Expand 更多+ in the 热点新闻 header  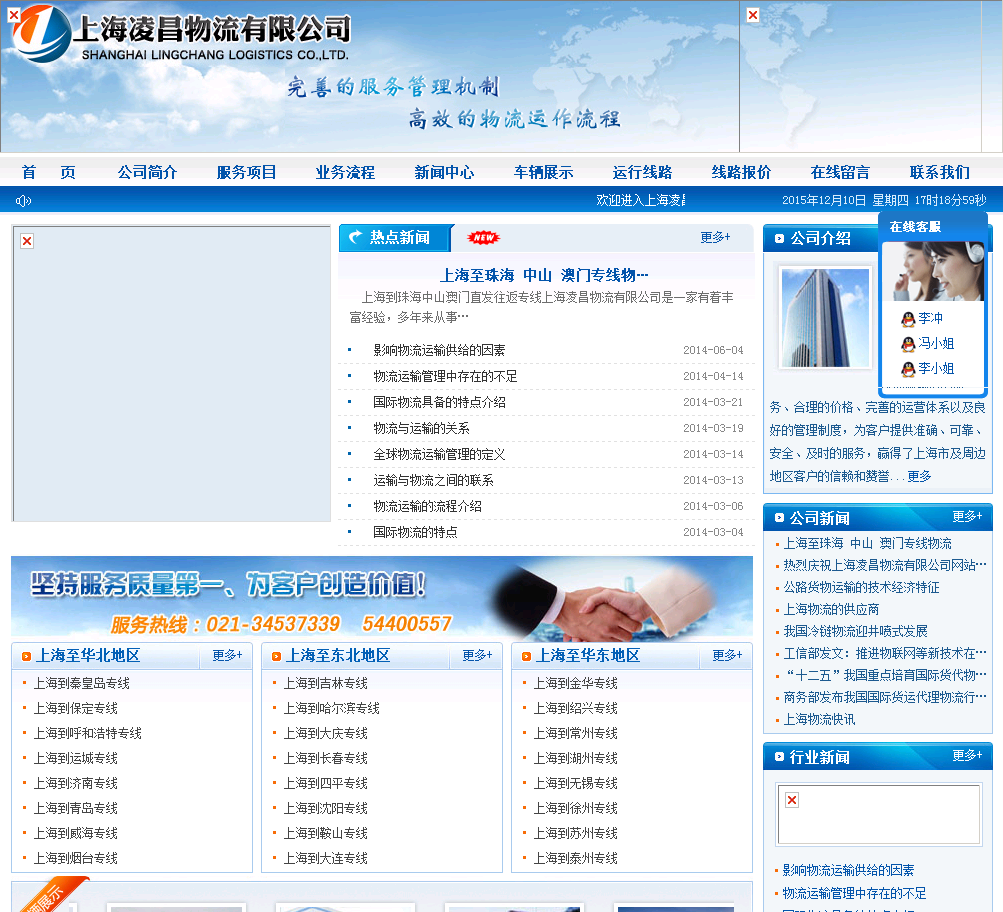tap(715, 237)
